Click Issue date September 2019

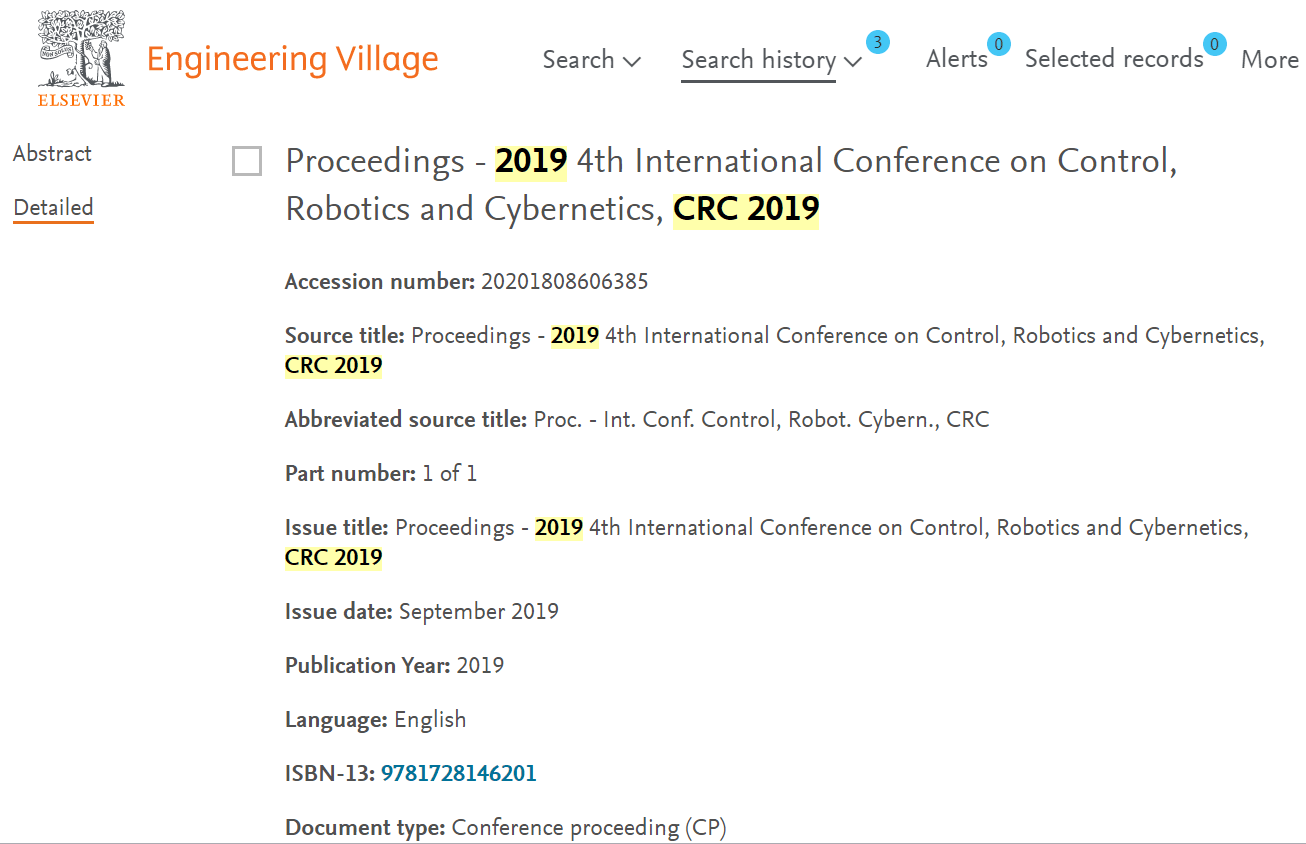coord(479,612)
